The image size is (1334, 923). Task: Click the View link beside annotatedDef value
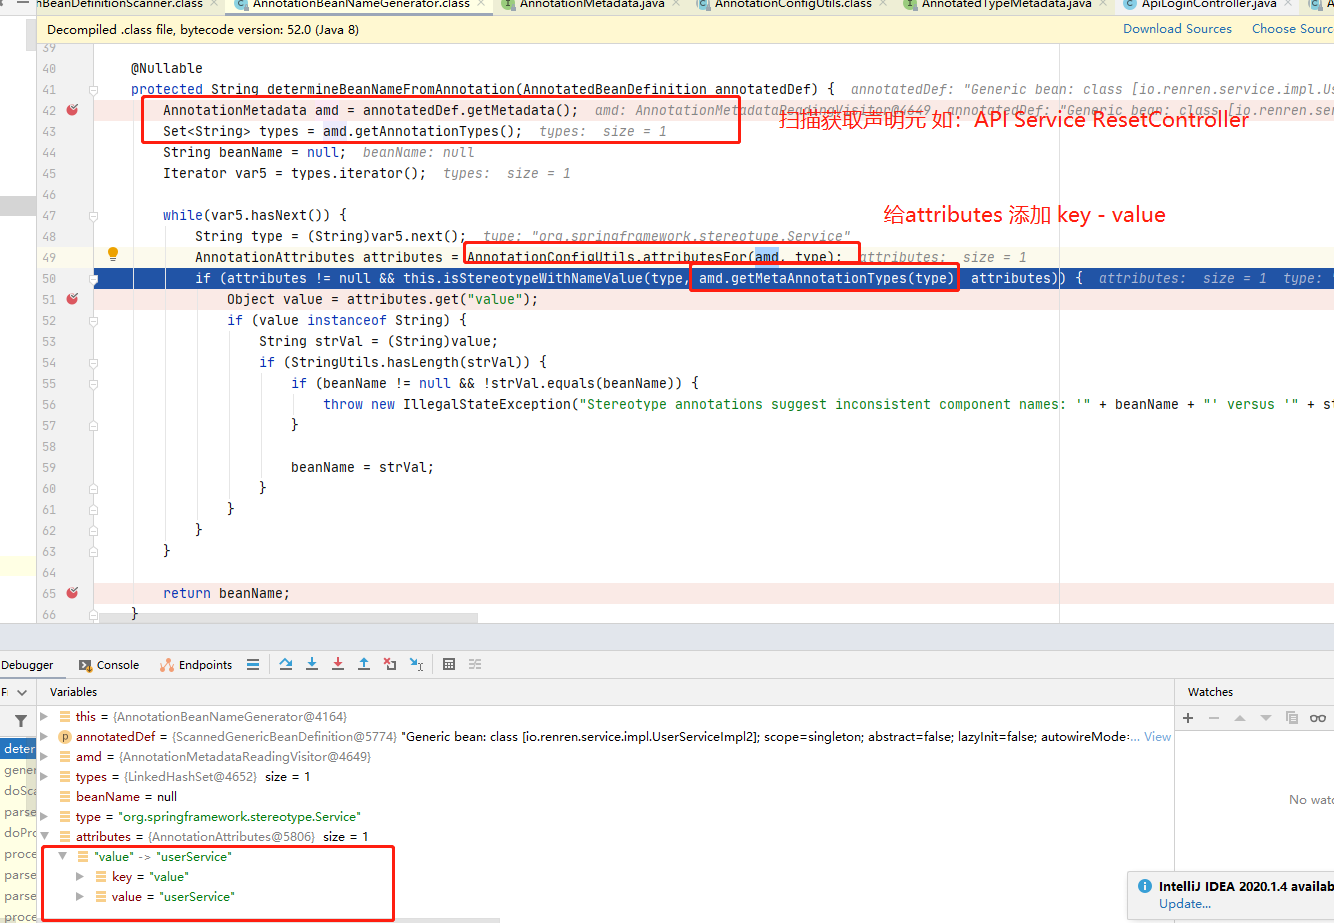click(1156, 736)
